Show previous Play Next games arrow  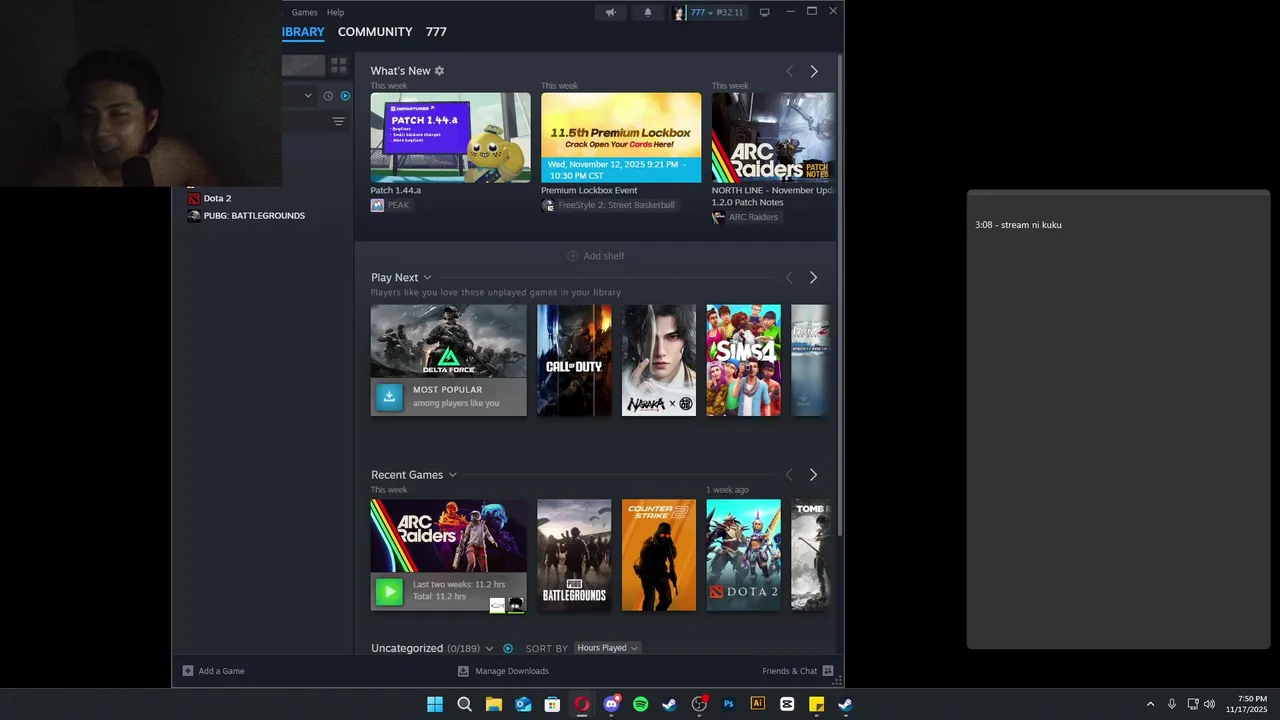pyautogui.click(x=789, y=277)
